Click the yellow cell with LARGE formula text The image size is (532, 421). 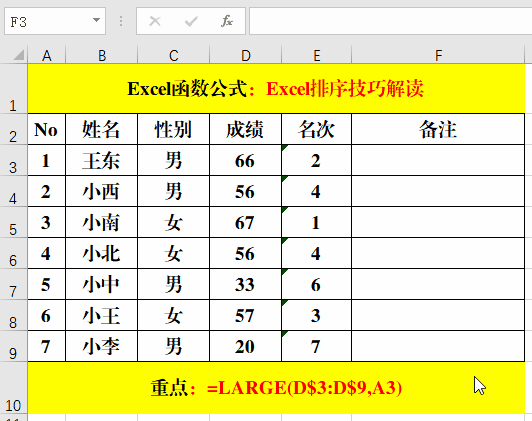click(276, 388)
